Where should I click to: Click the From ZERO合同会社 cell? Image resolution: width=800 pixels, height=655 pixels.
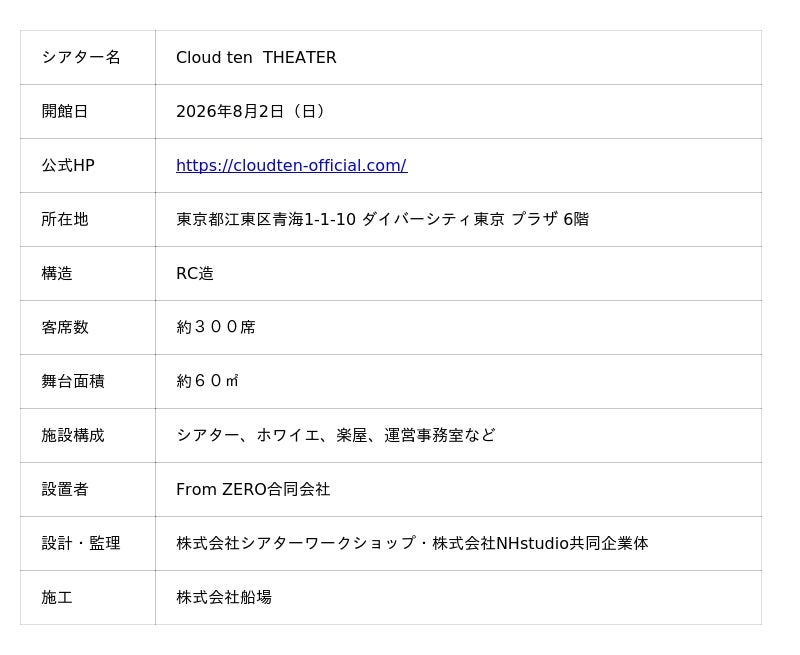point(458,489)
